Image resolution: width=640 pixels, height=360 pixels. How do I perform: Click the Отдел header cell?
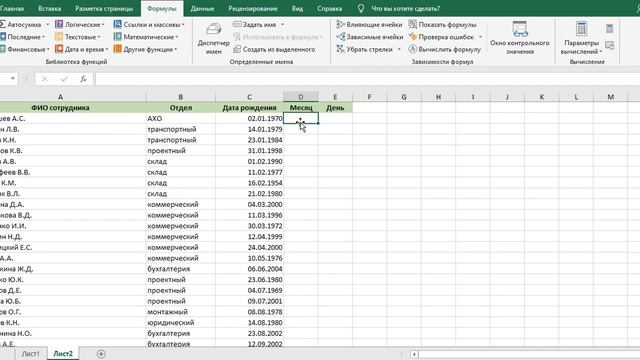coord(180,108)
